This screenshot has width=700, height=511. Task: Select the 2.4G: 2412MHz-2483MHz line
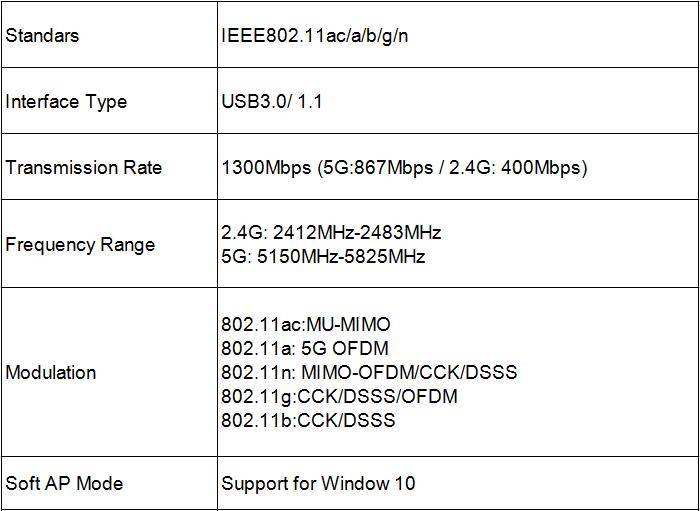point(331,233)
